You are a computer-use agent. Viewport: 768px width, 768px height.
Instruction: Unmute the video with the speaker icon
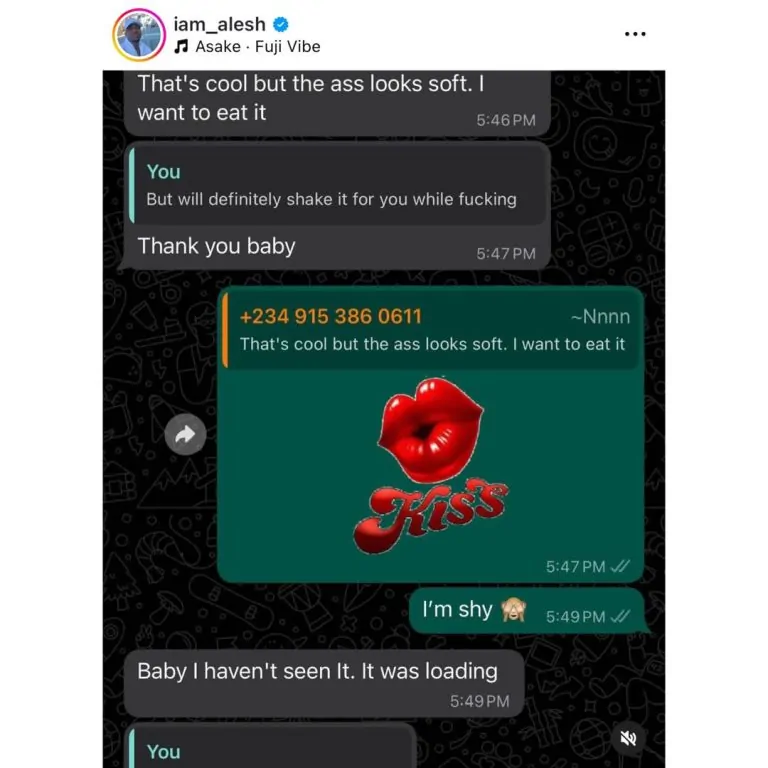tap(628, 738)
